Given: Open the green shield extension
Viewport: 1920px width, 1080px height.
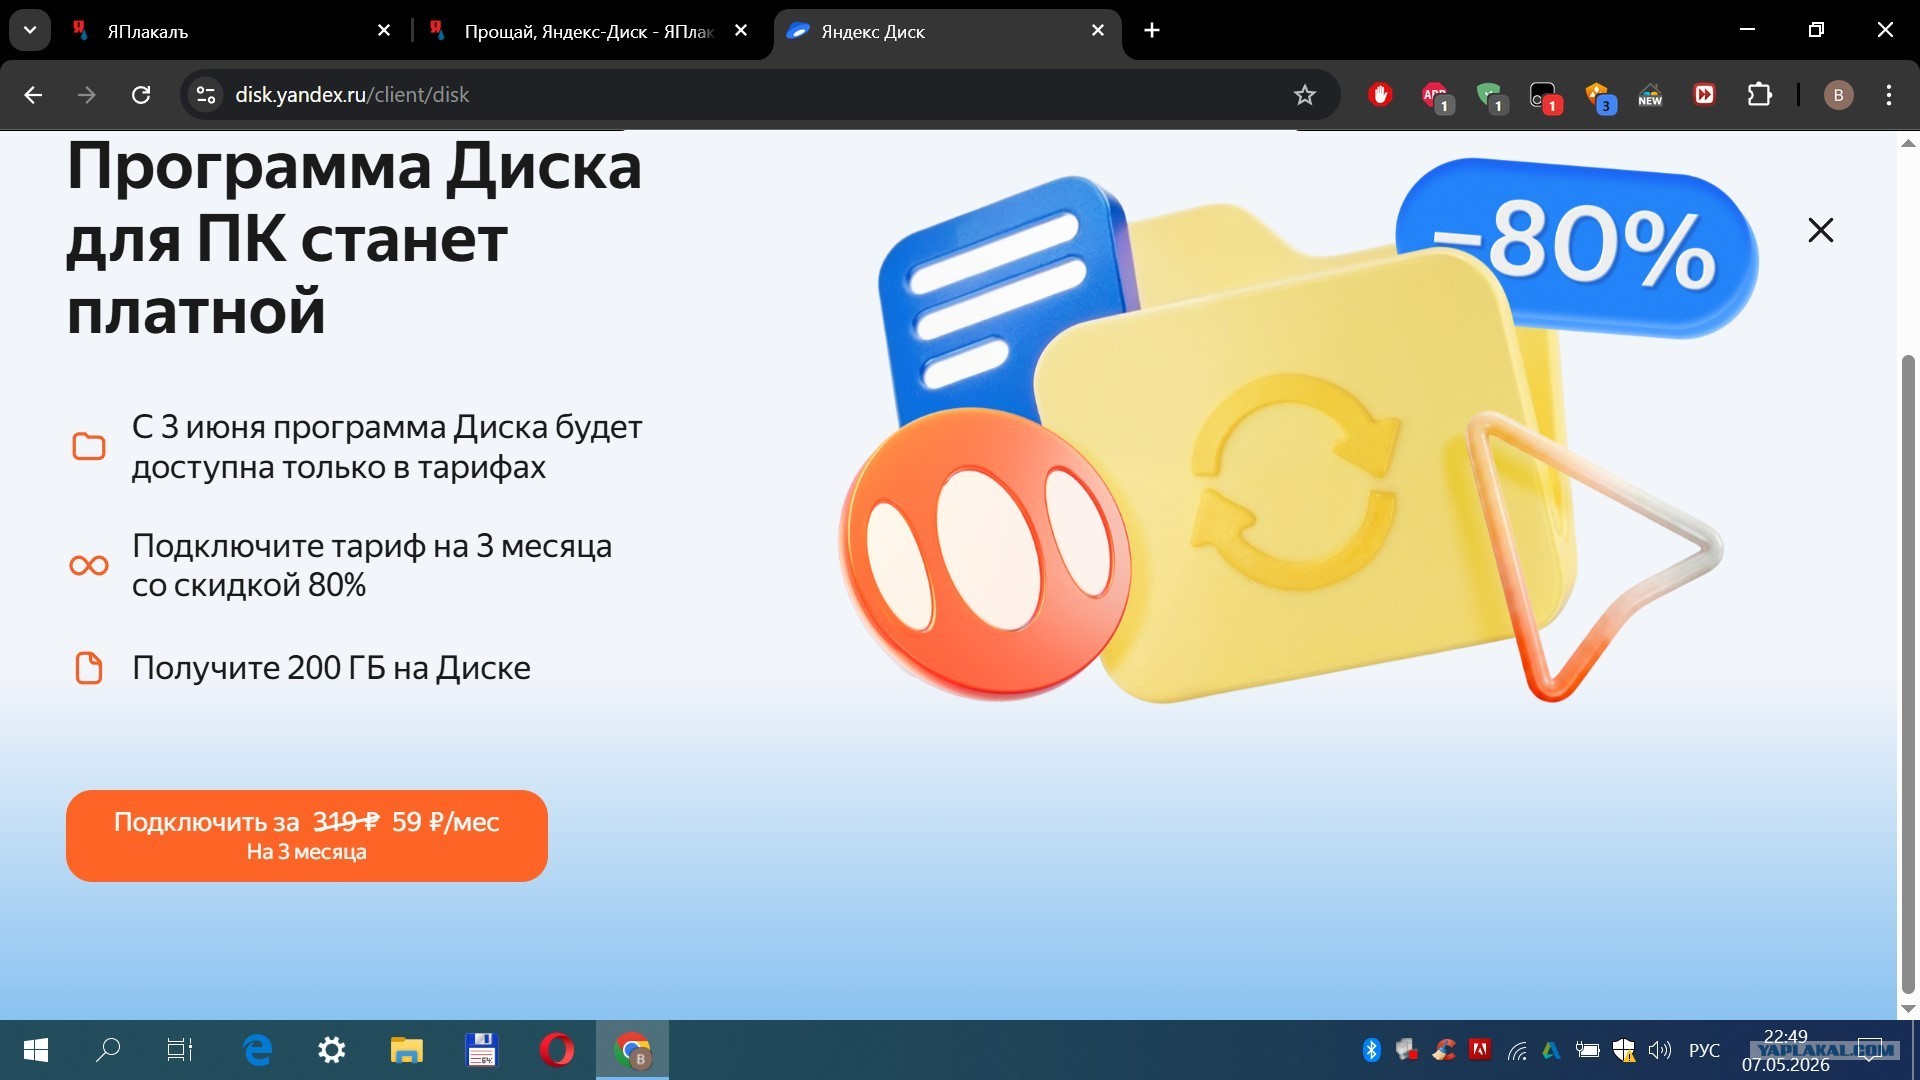Looking at the screenshot, I should (1491, 96).
